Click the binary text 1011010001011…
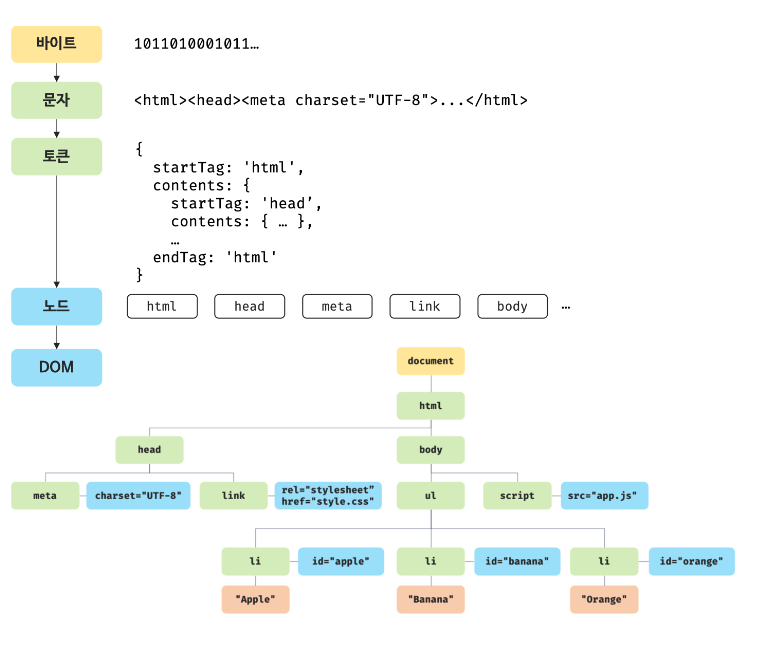This screenshot has width=762, height=647. pyautogui.click(x=196, y=44)
